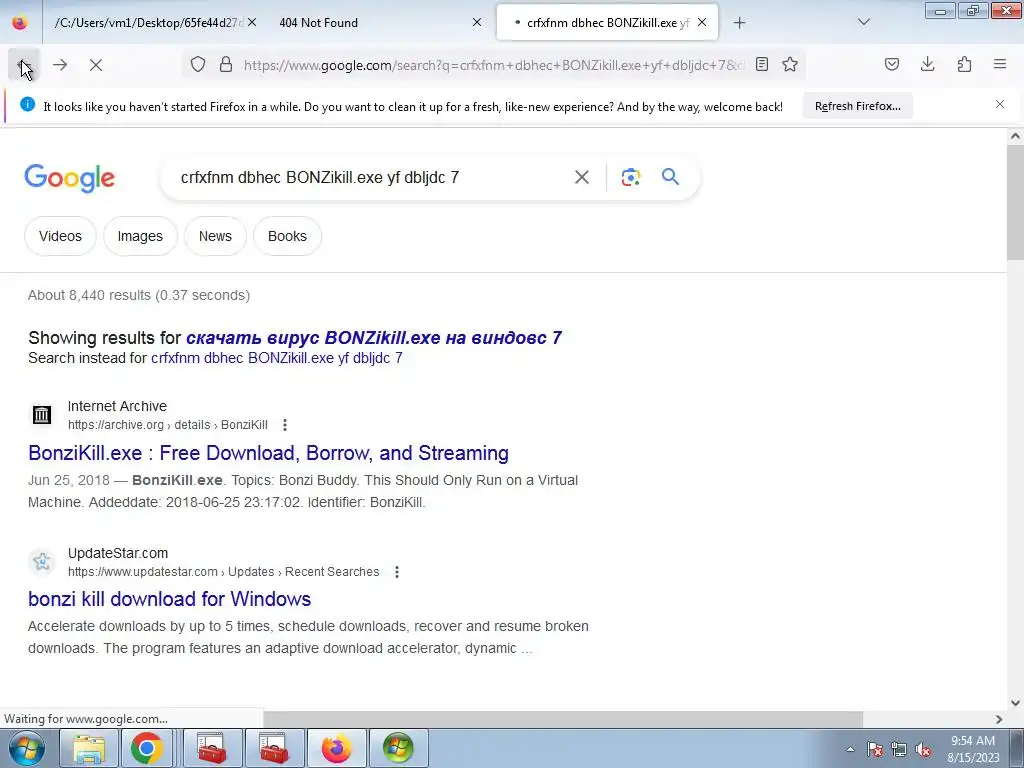Viewport: 1024px width, 768px height.
Task: Go to Google home via logo
Action: (x=69, y=178)
